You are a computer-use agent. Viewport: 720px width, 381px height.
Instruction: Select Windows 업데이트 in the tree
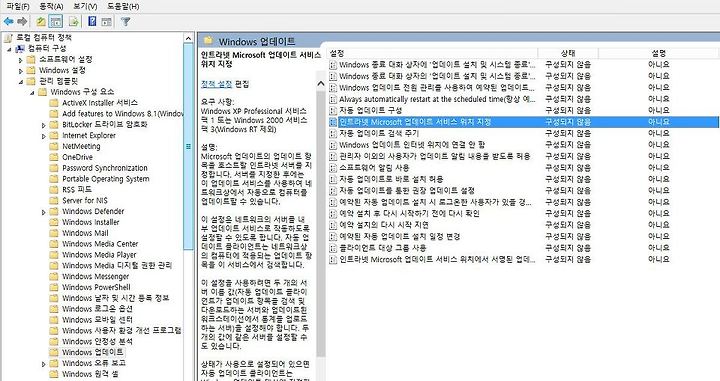point(93,353)
